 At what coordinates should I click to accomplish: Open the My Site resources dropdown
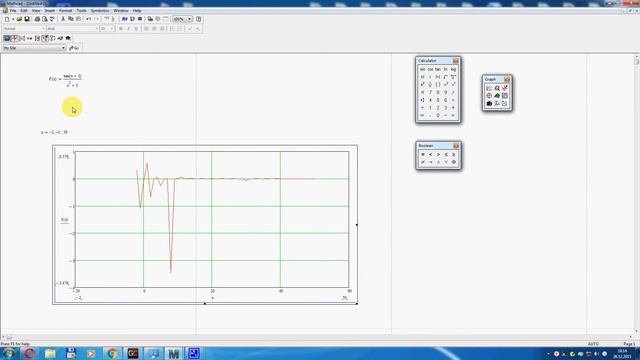[x=63, y=48]
